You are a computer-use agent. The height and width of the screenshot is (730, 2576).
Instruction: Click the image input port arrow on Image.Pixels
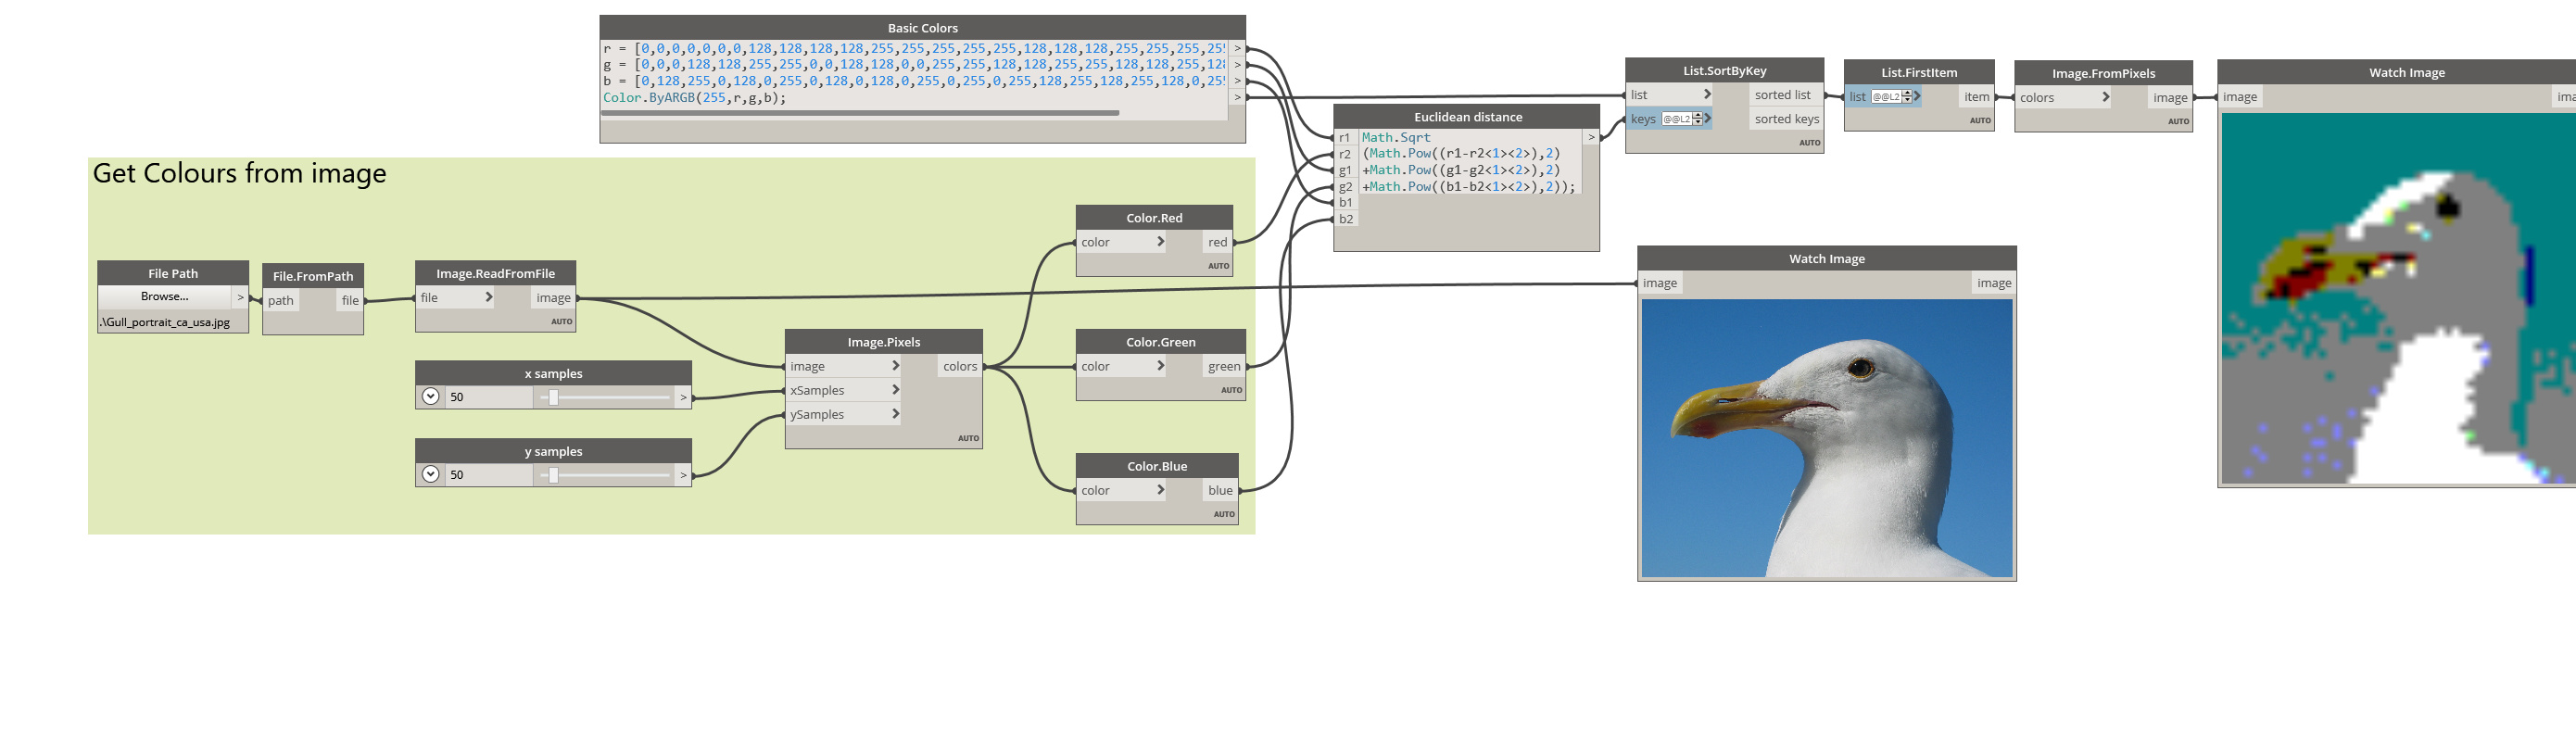896,366
